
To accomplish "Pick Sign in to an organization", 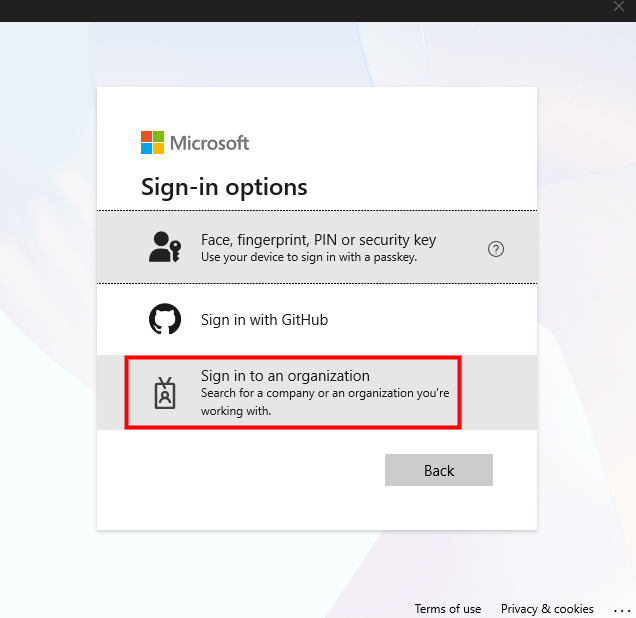I will 285,376.
